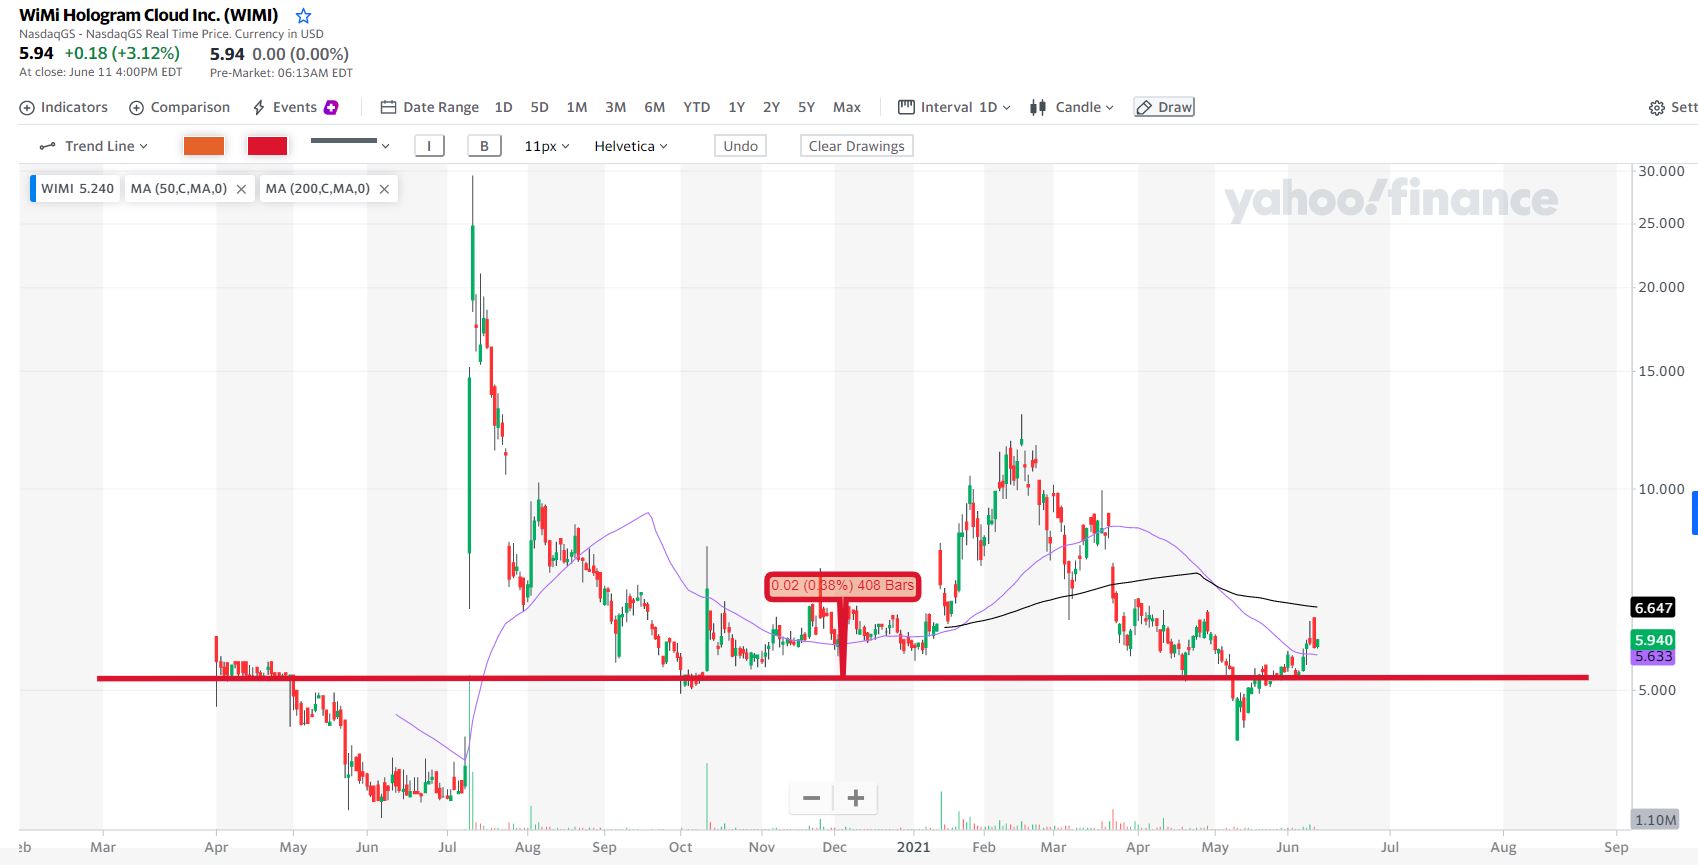Expand Helvetica font dropdown
This screenshot has width=1698, height=865.
(x=631, y=146)
